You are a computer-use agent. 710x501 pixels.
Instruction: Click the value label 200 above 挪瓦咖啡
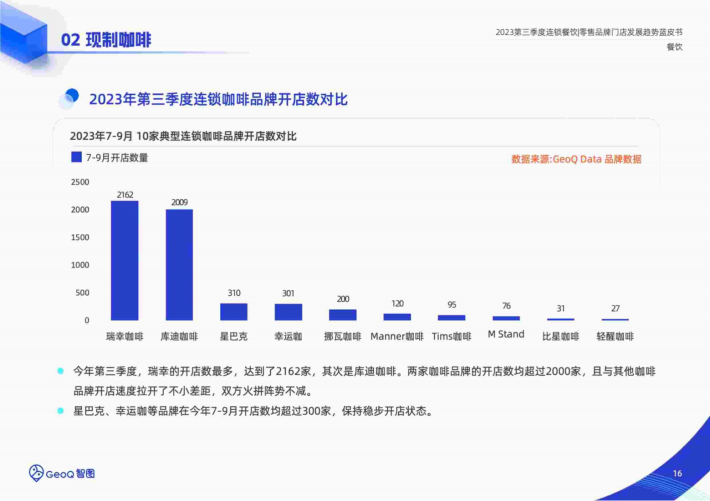pyautogui.click(x=343, y=299)
